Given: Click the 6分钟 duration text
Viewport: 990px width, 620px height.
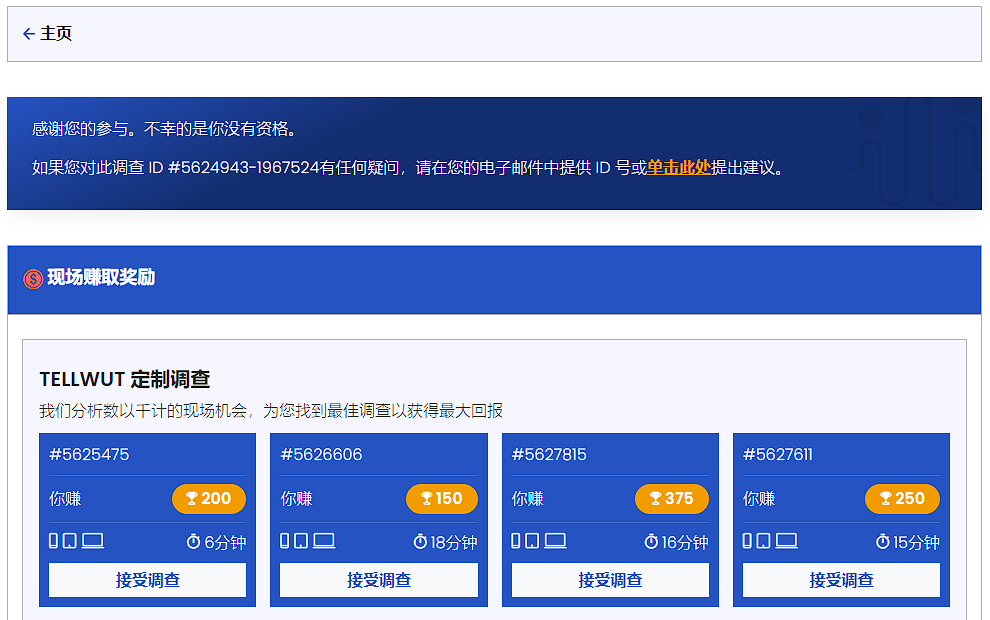Looking at the screenshot, I should [225, 542].
